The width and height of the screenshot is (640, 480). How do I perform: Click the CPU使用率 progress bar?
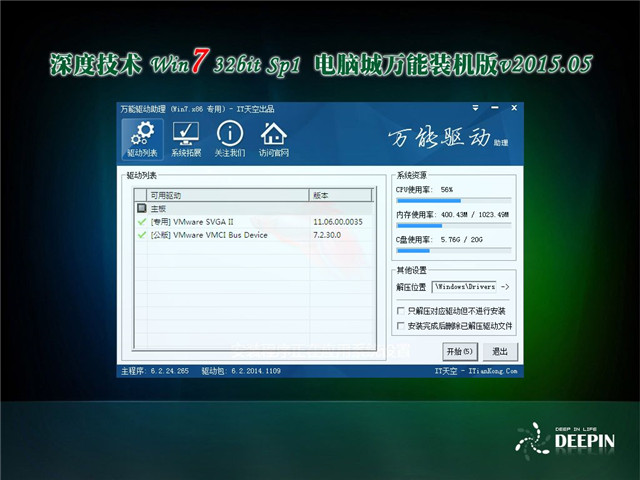coord(453,200)
